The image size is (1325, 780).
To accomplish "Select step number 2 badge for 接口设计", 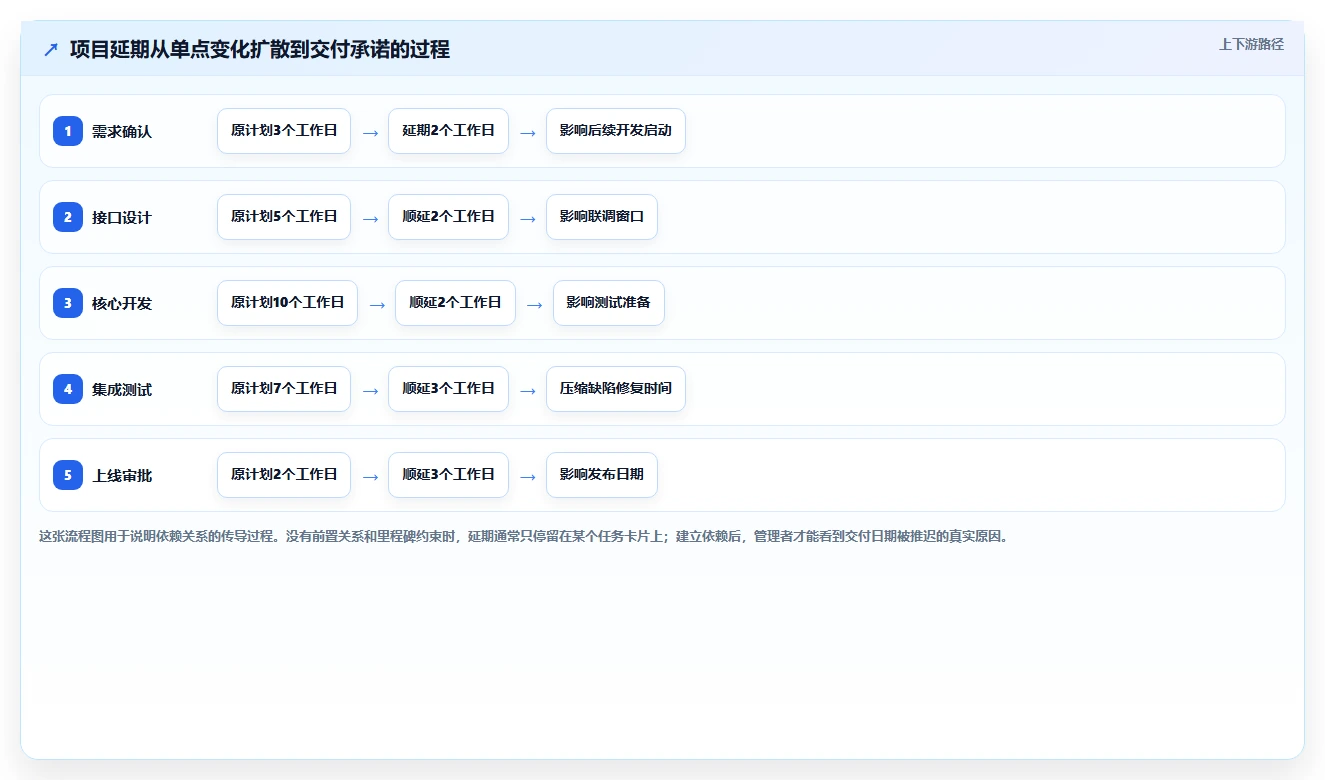I will pos(68,217).
